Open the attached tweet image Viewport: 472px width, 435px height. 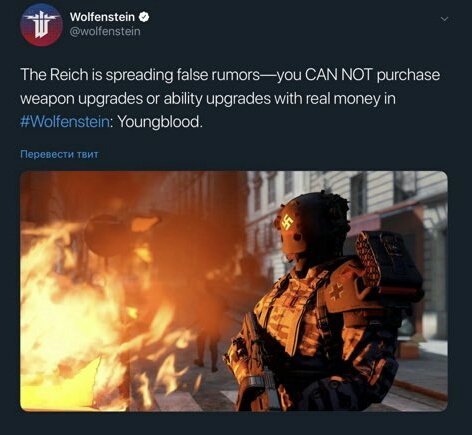[x=234, y=291]
